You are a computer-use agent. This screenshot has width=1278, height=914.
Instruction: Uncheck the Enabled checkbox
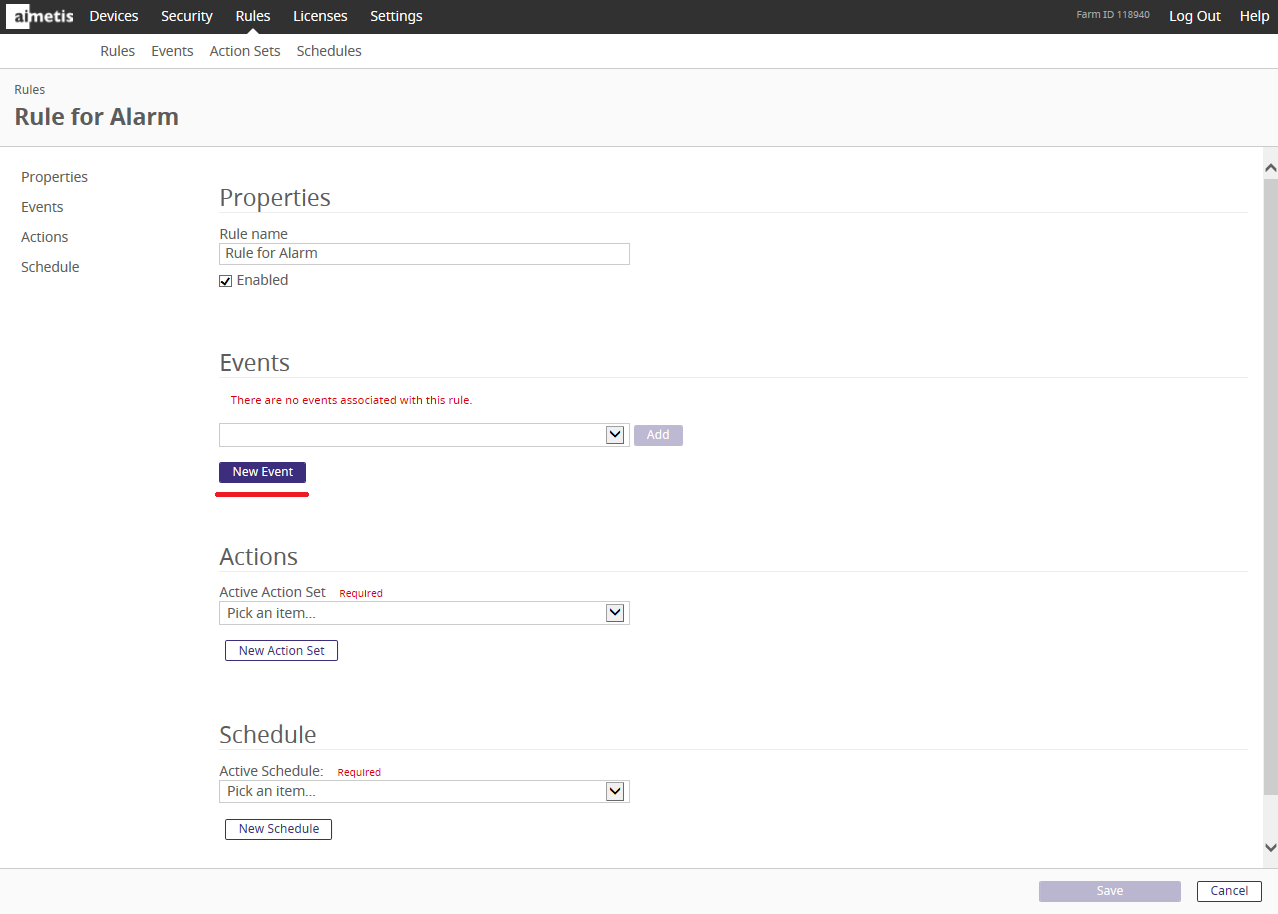(226, 281)
